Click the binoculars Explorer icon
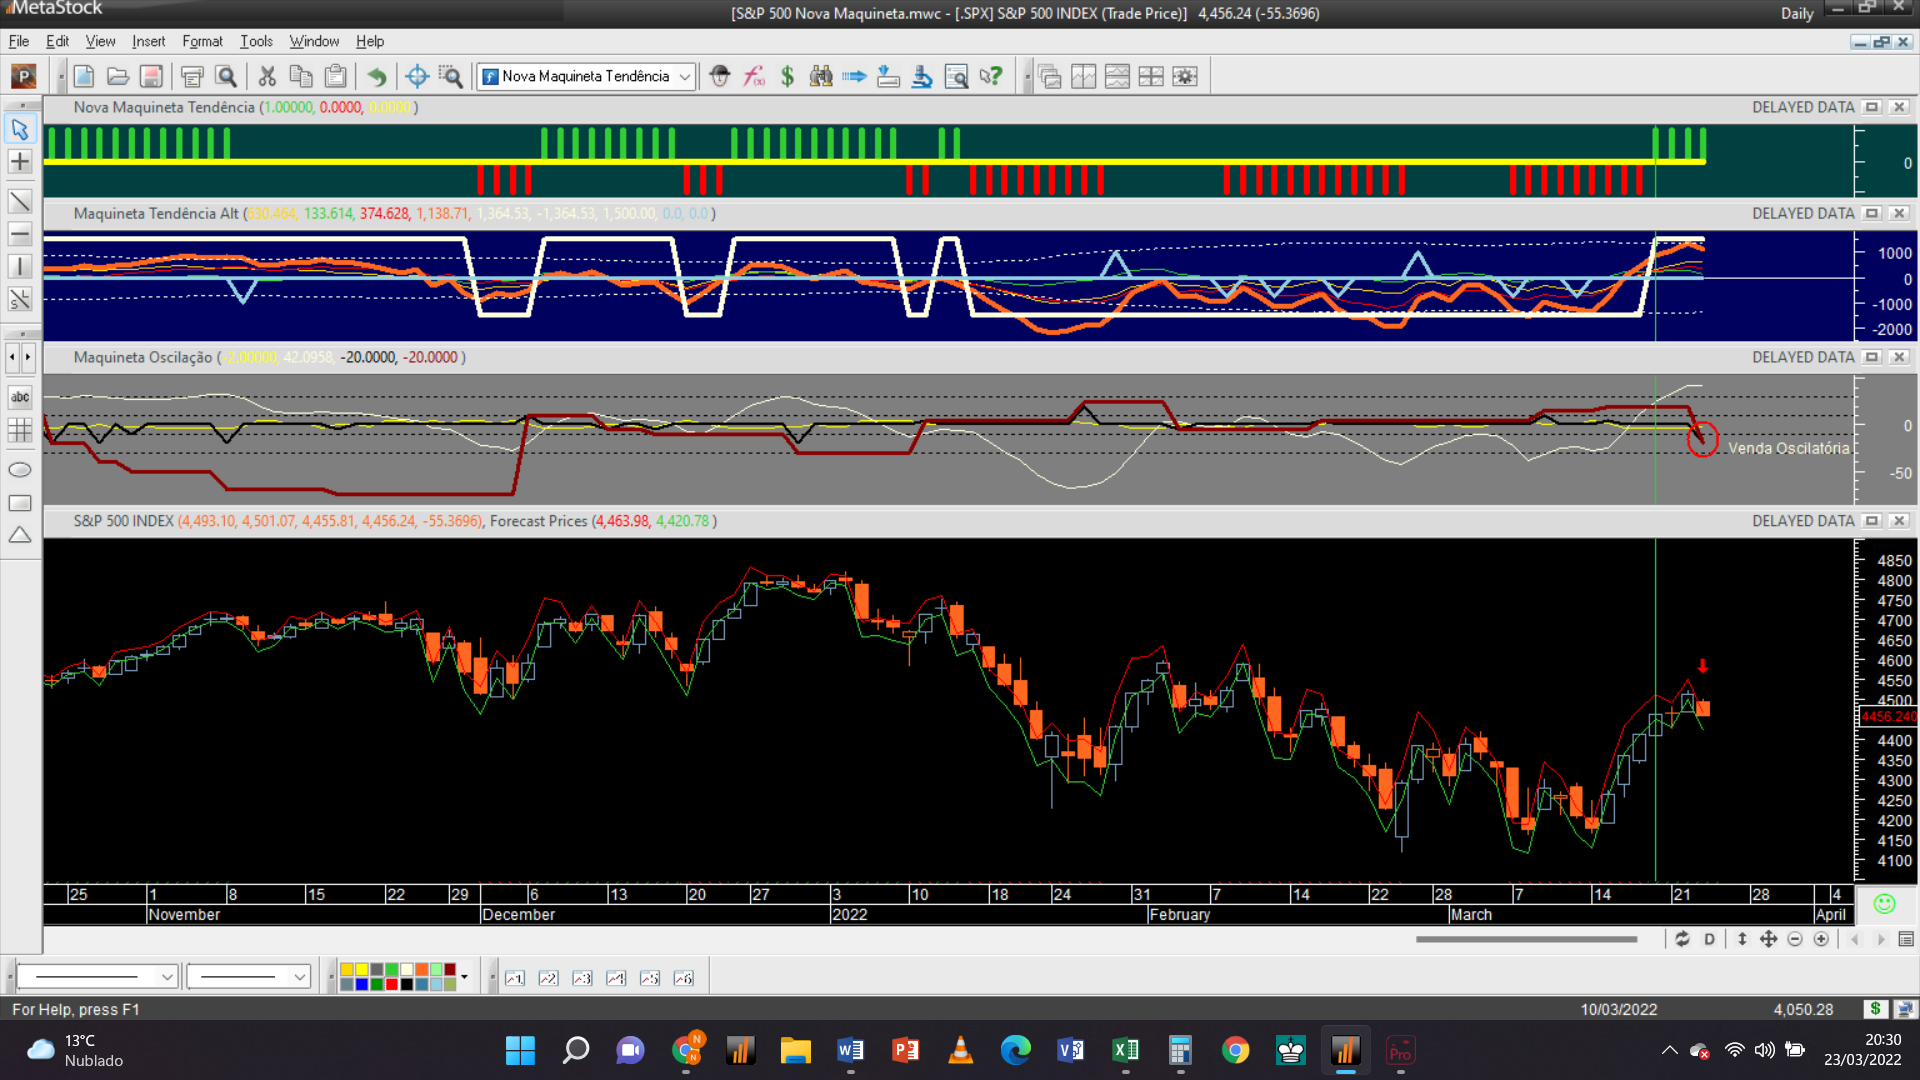 821,76
